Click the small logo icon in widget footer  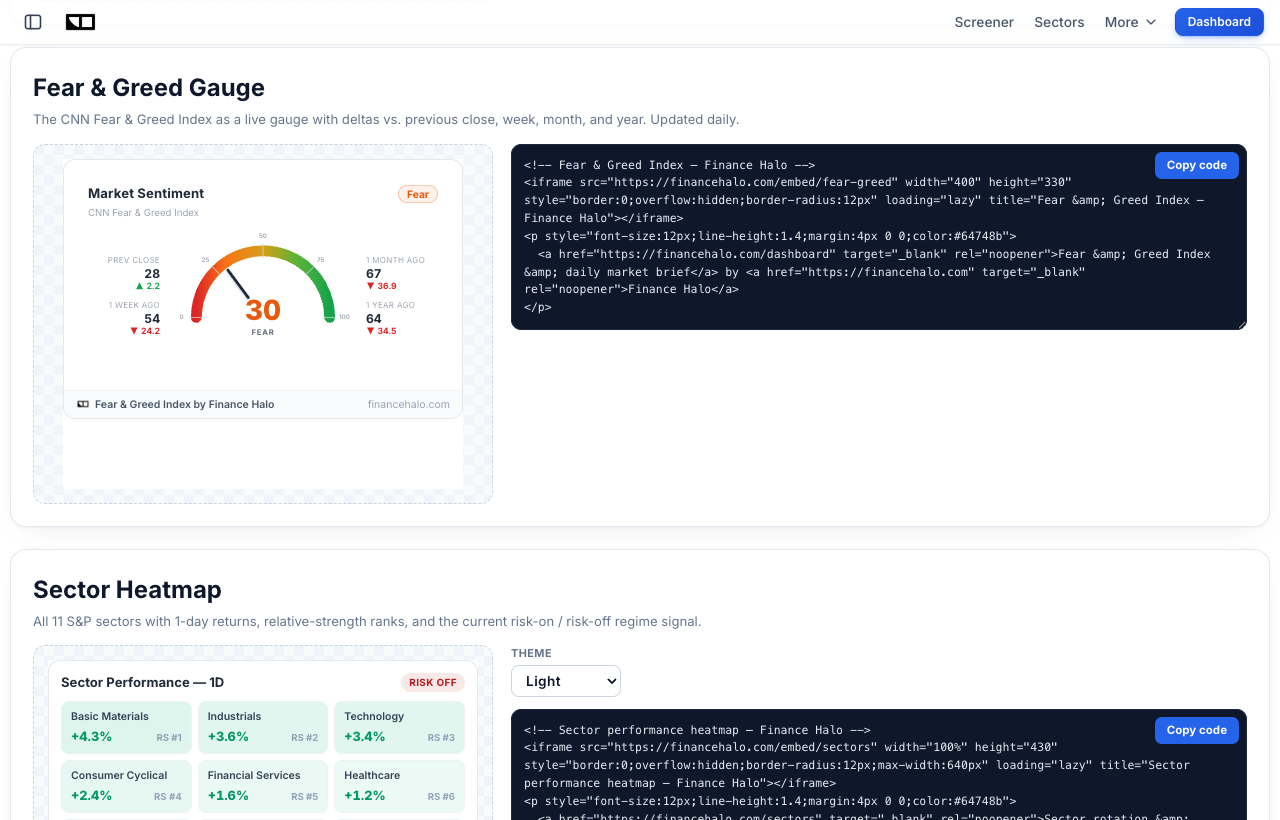tap(83, 404)
